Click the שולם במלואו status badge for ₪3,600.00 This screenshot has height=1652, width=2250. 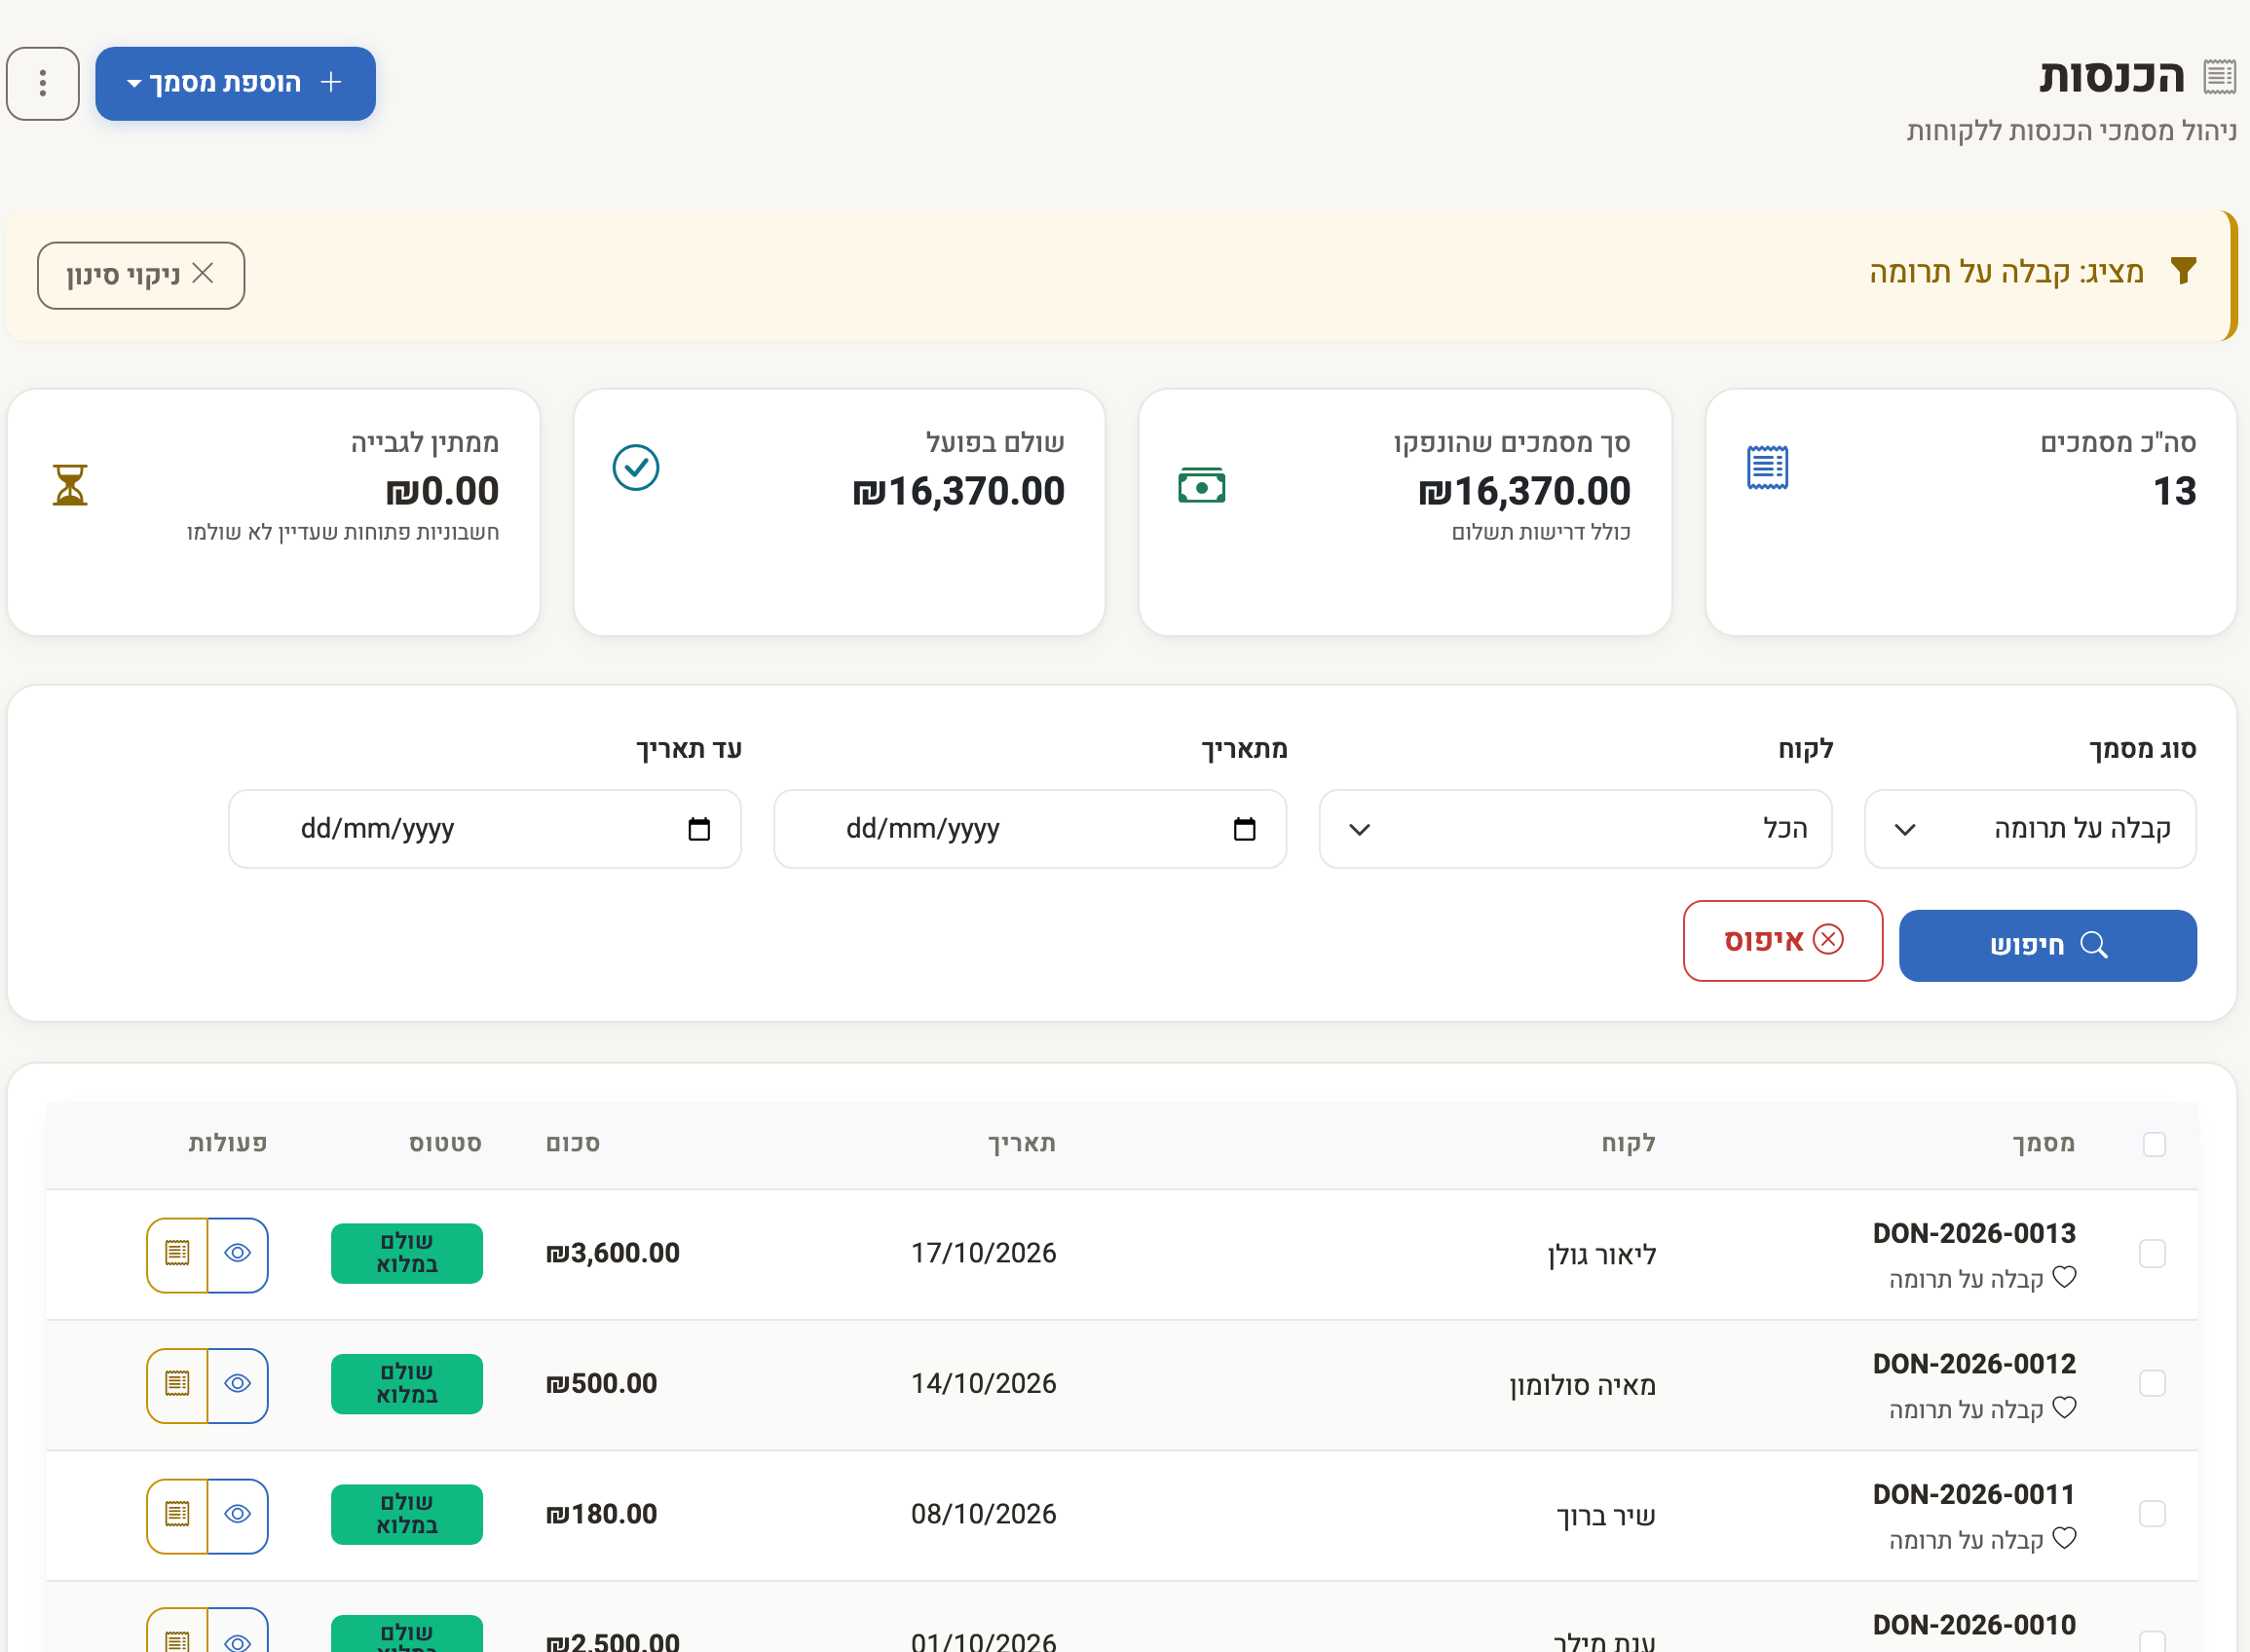click(407, 1253)
